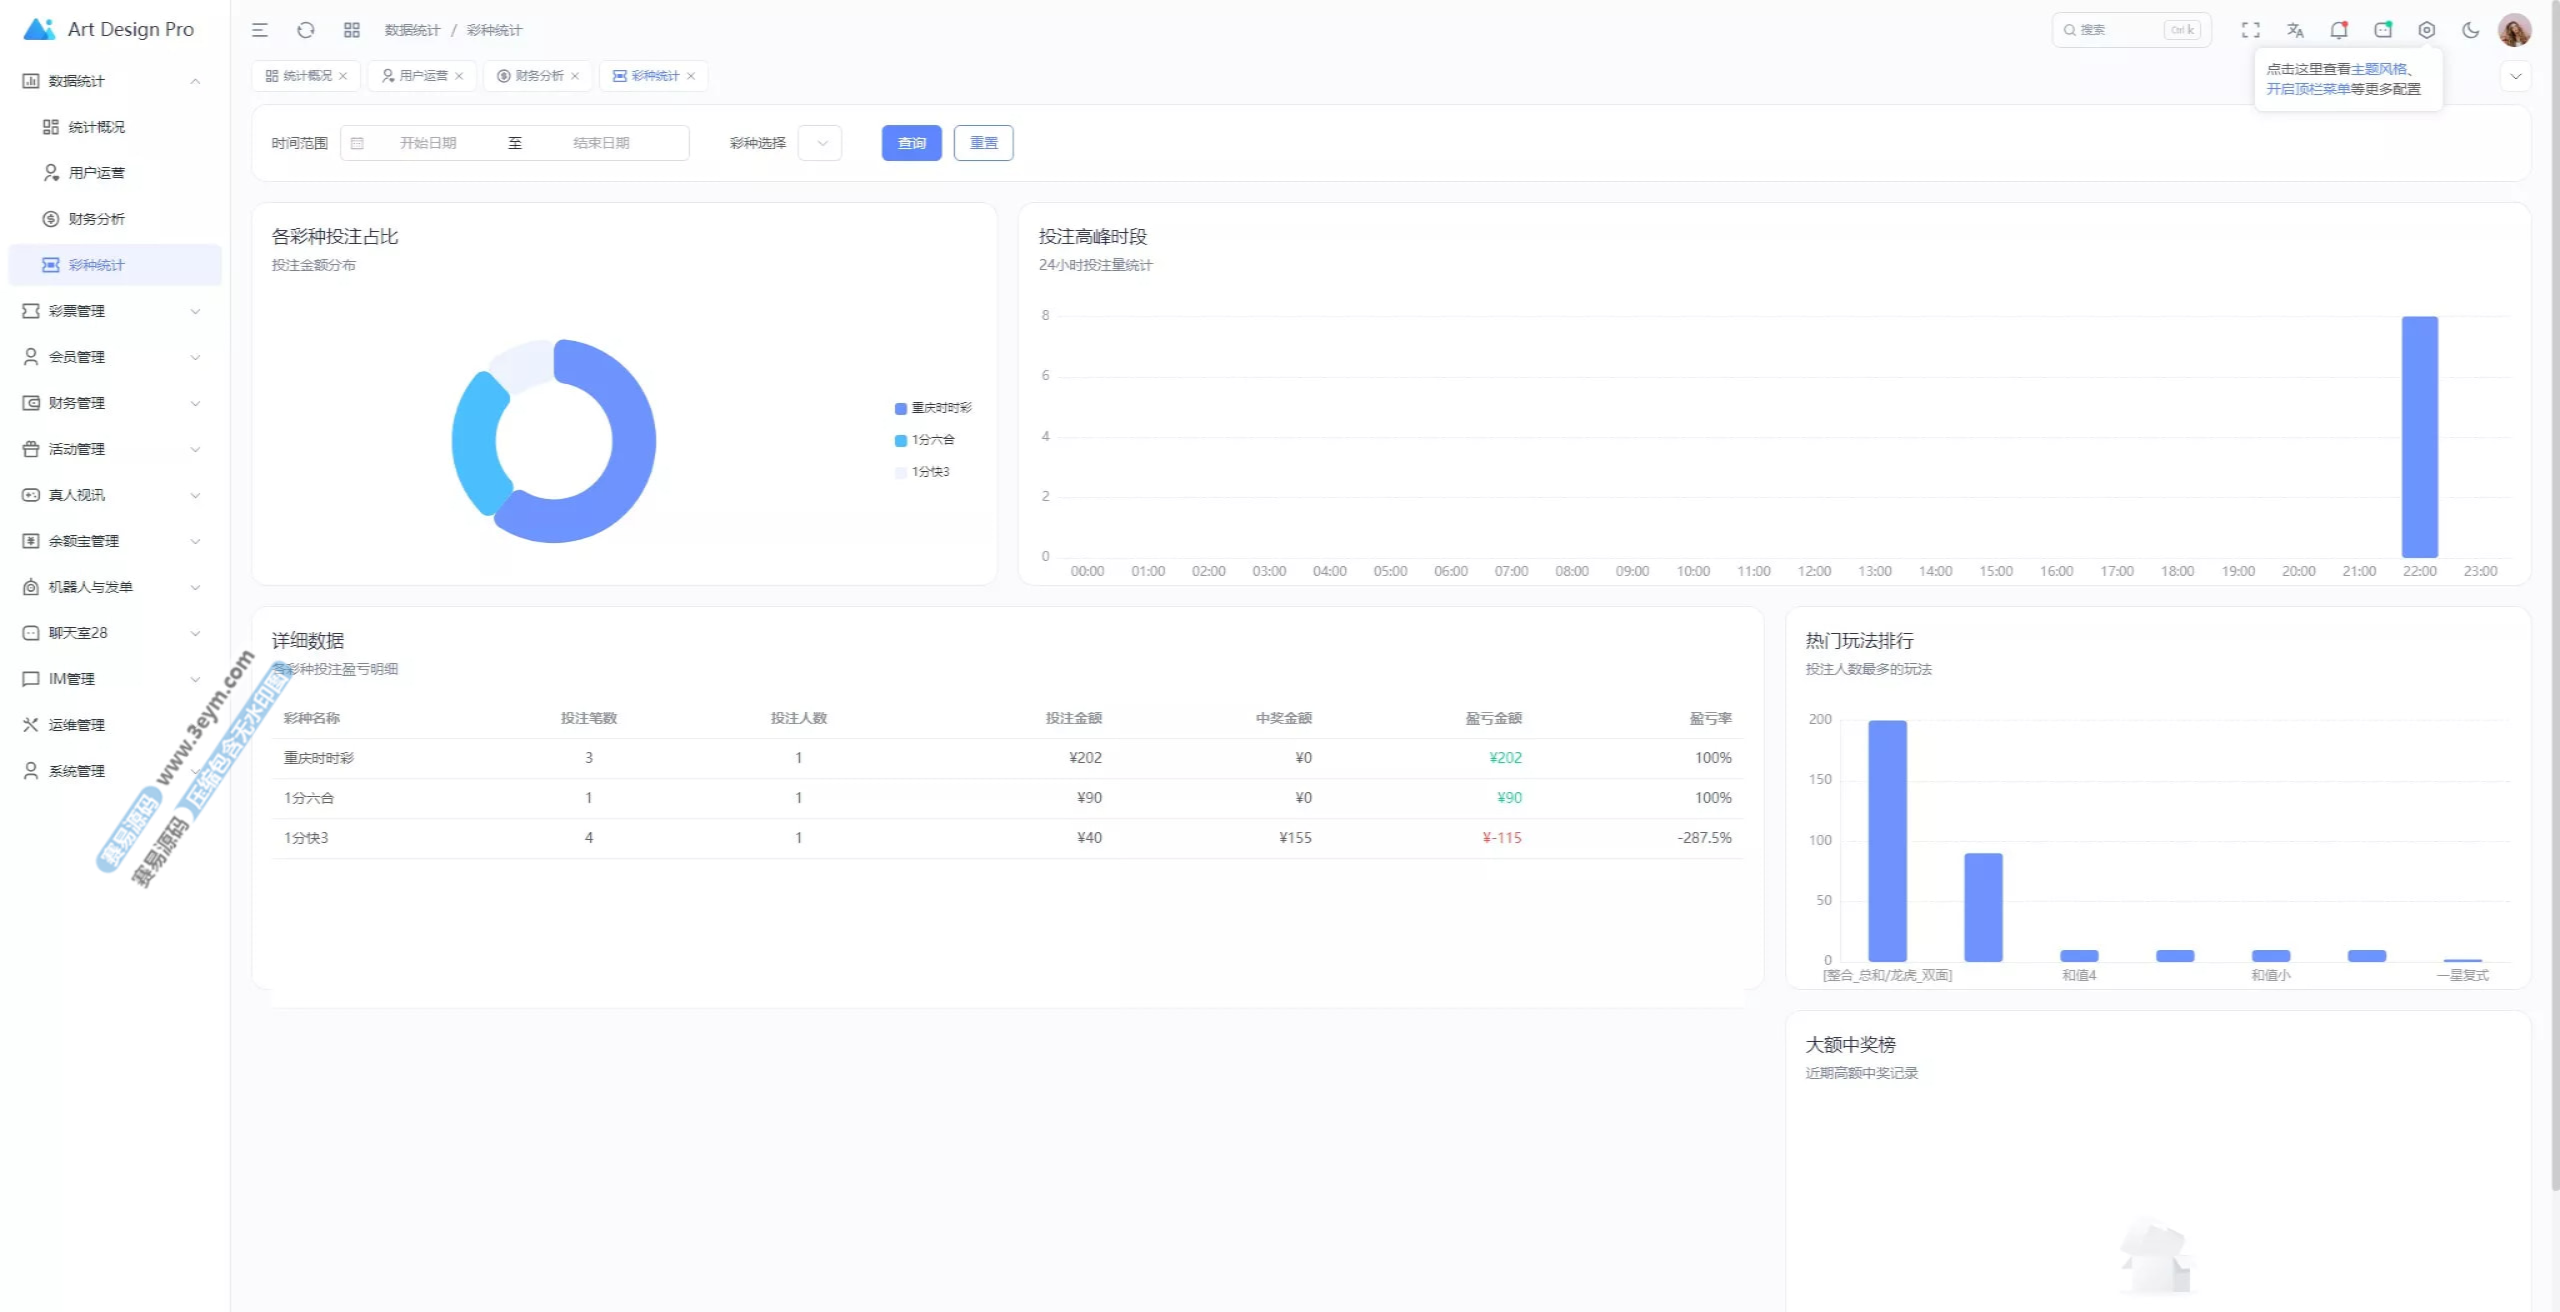The height and width of the screenshot is (1312, 2560).
Task: Open the notification bell
Action: [x=2339, y=30]
